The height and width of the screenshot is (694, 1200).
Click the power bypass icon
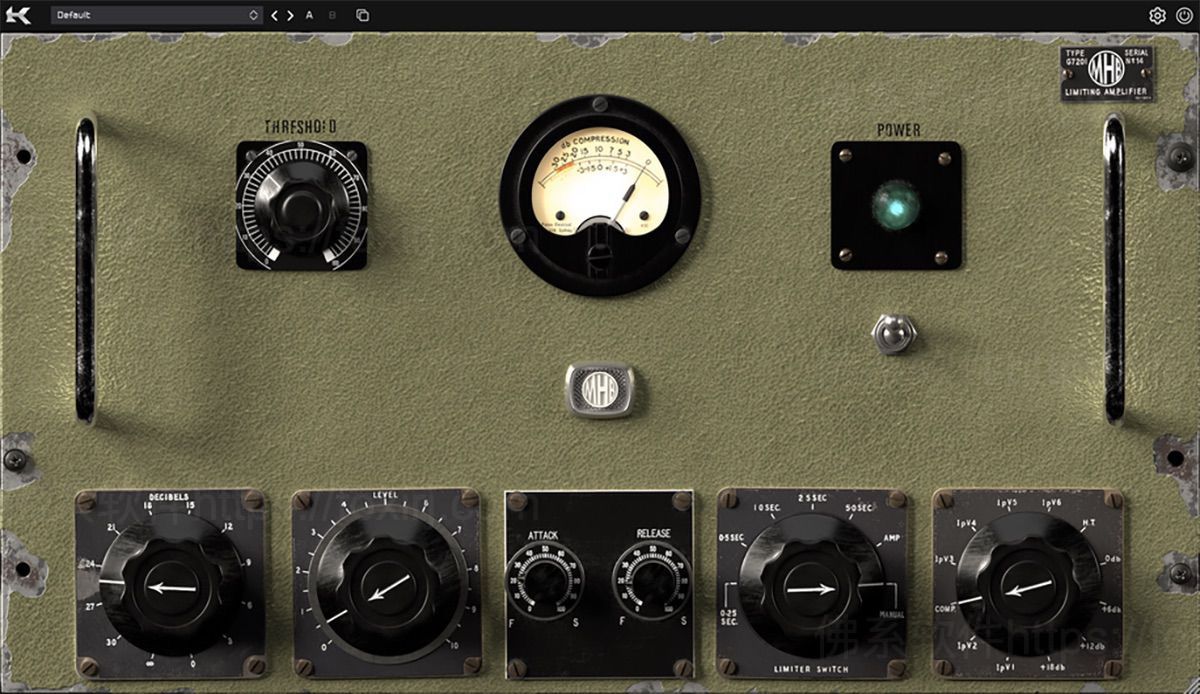(x=1184, y=15)
